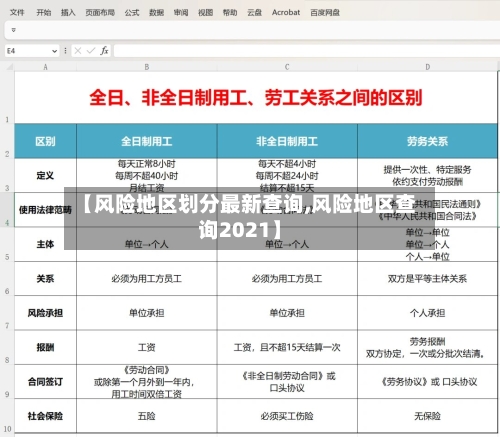
Task: Select column B header
Action: coord(147,67)
